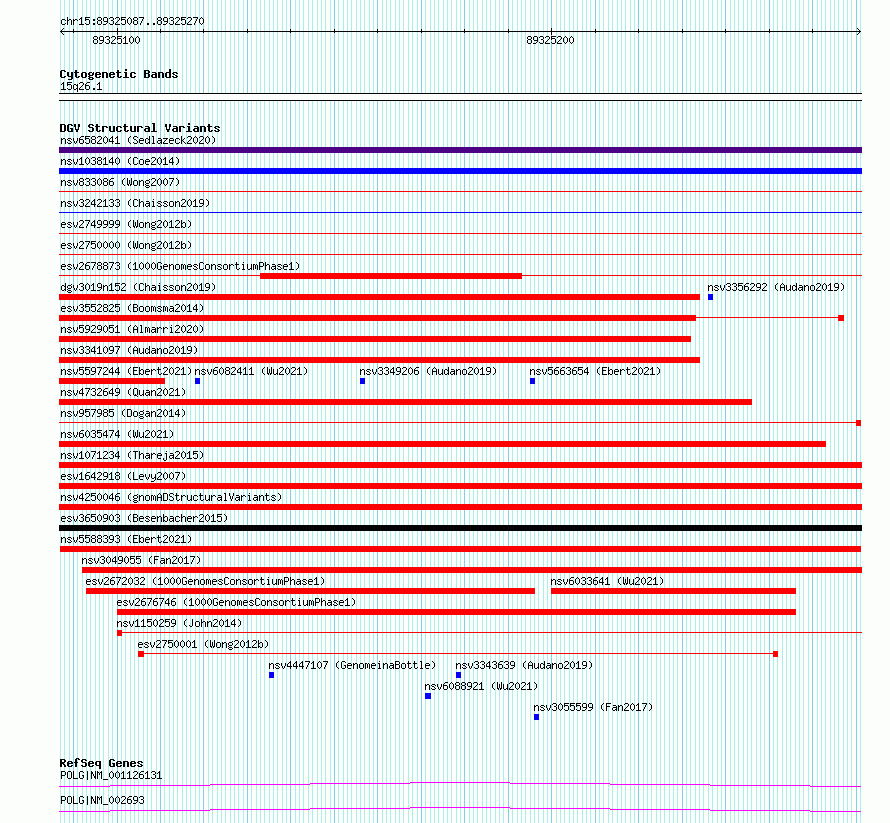Click blue marker below nsv4447107

271,675
